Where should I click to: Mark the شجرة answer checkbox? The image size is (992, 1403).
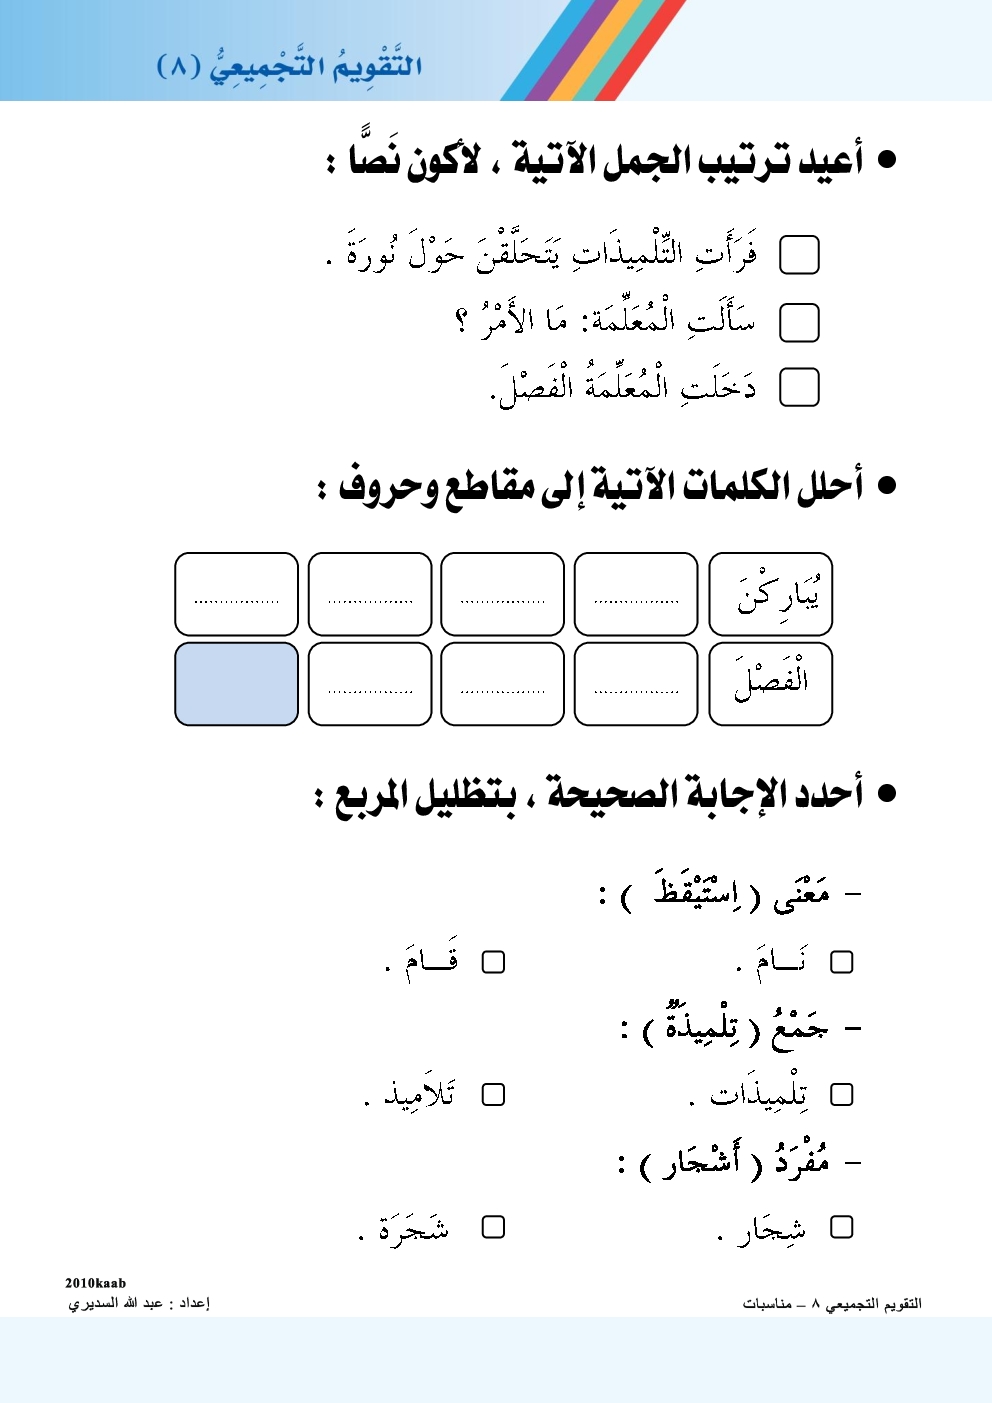click(493, 1227)
